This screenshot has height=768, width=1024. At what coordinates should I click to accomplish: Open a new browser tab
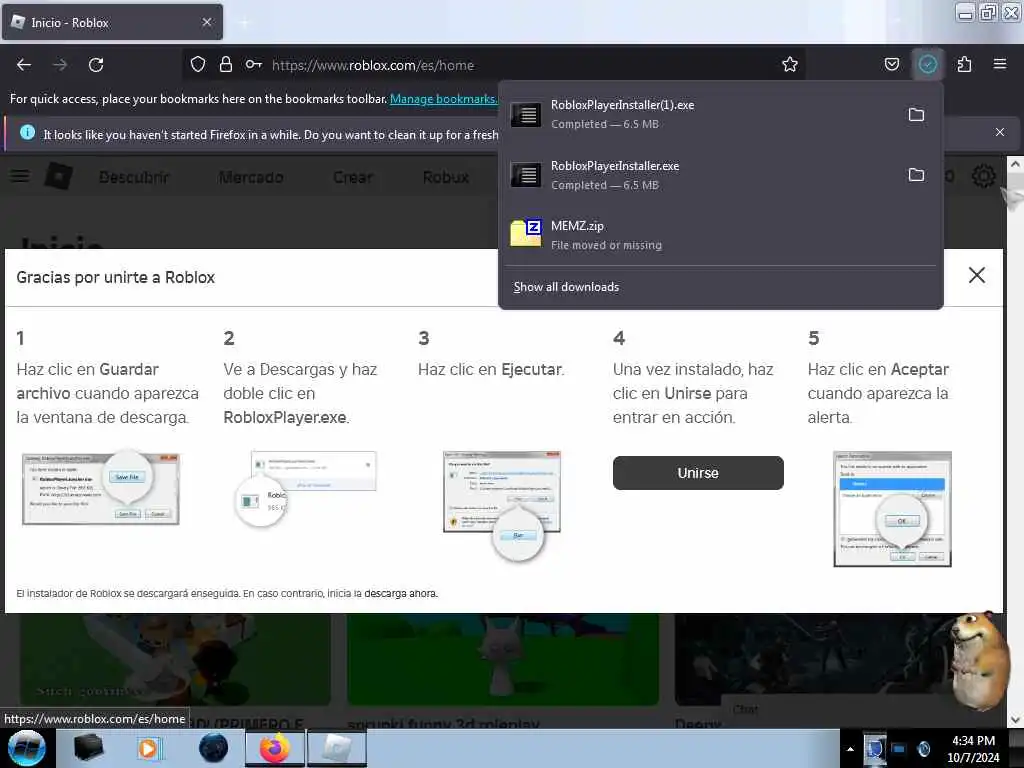[244, 23]
